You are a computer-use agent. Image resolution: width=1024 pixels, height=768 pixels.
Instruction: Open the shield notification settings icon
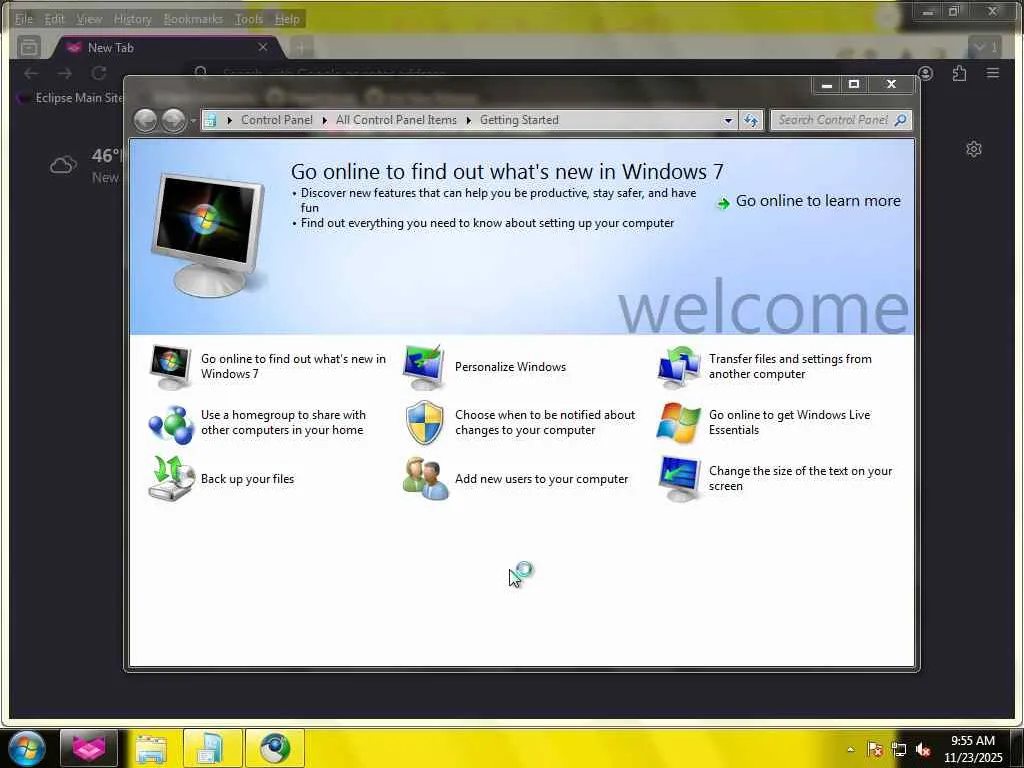point(424,423)
